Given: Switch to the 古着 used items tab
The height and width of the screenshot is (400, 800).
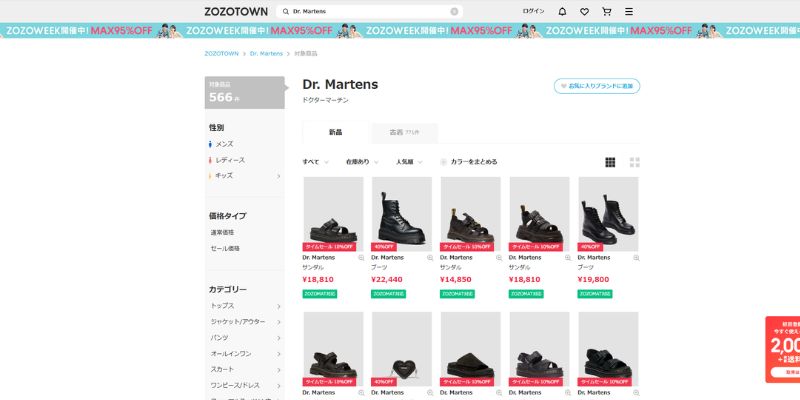Looking at the screenshot, I should coord(404,133).
